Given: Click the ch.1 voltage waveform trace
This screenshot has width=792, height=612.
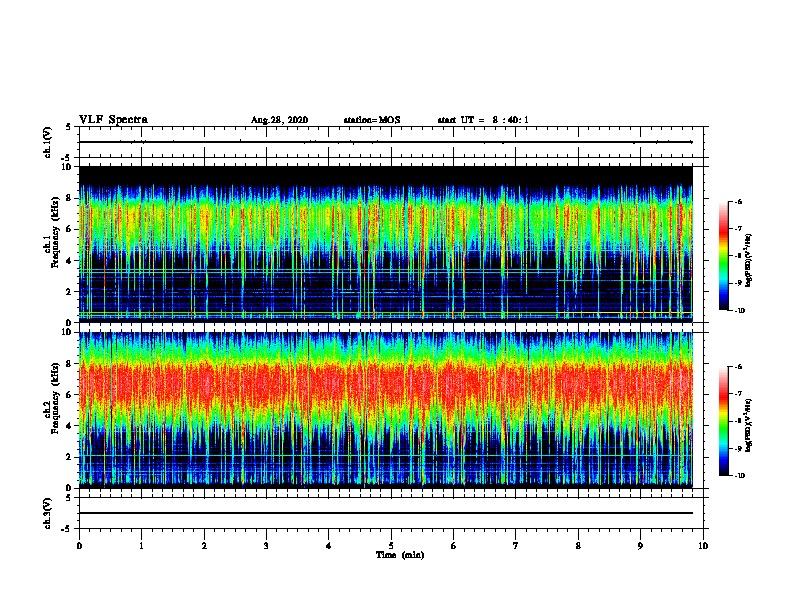Looking at the screenshot, I should pyautogui.click(x=386, y=142).
